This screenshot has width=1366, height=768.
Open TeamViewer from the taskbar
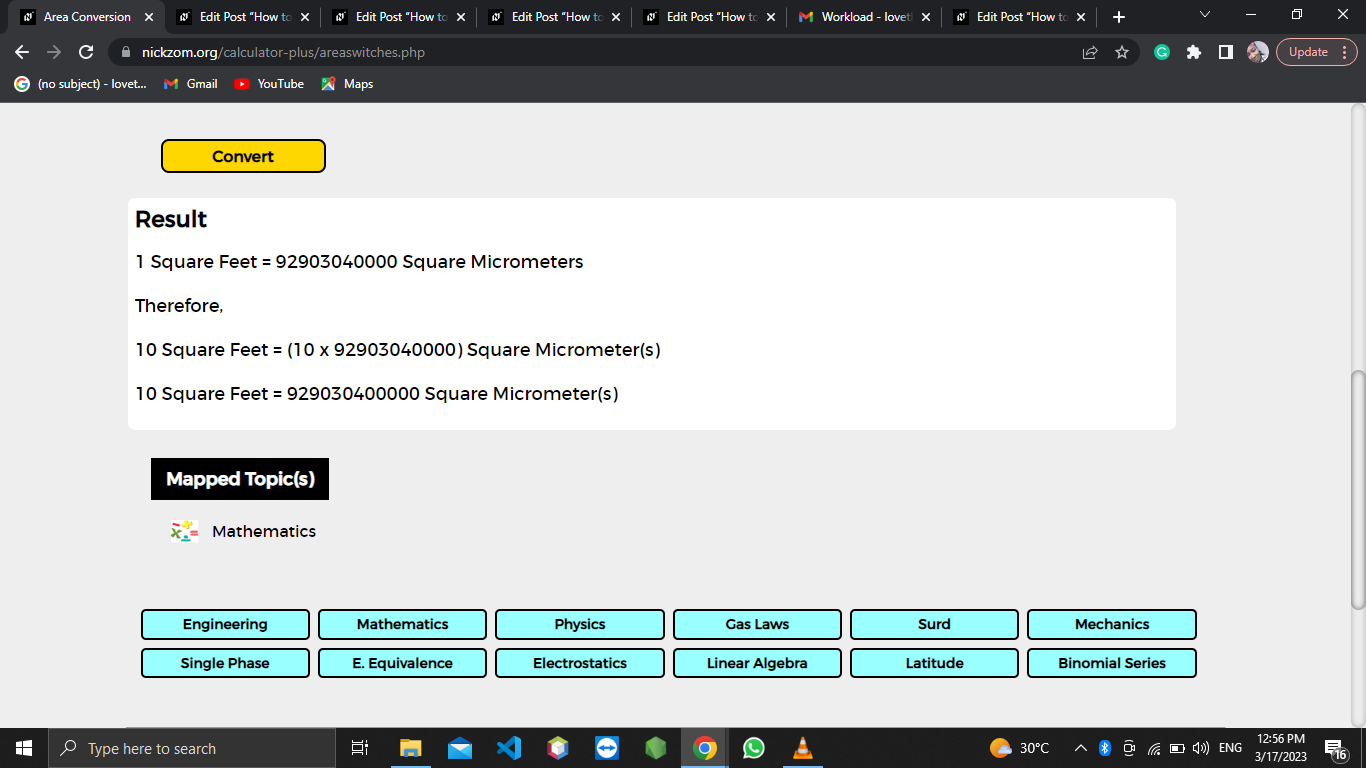point(607,748)
